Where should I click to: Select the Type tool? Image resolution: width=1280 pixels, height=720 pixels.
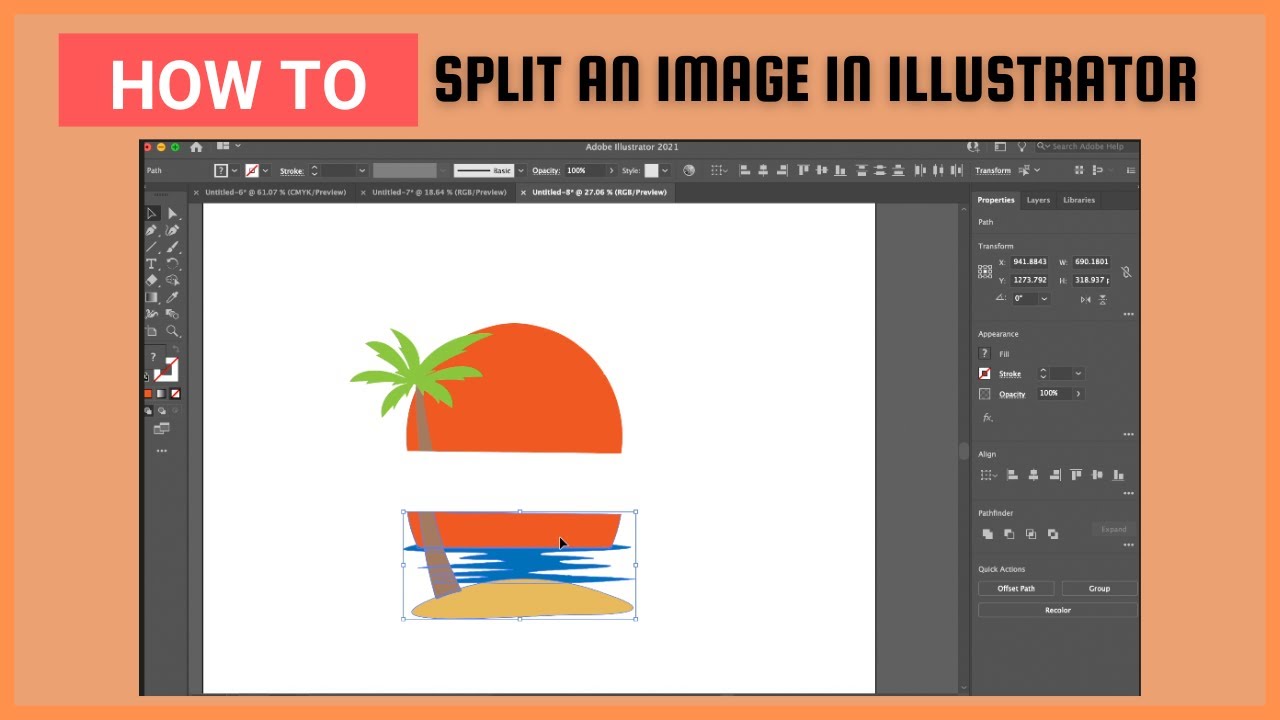[152, 264]
